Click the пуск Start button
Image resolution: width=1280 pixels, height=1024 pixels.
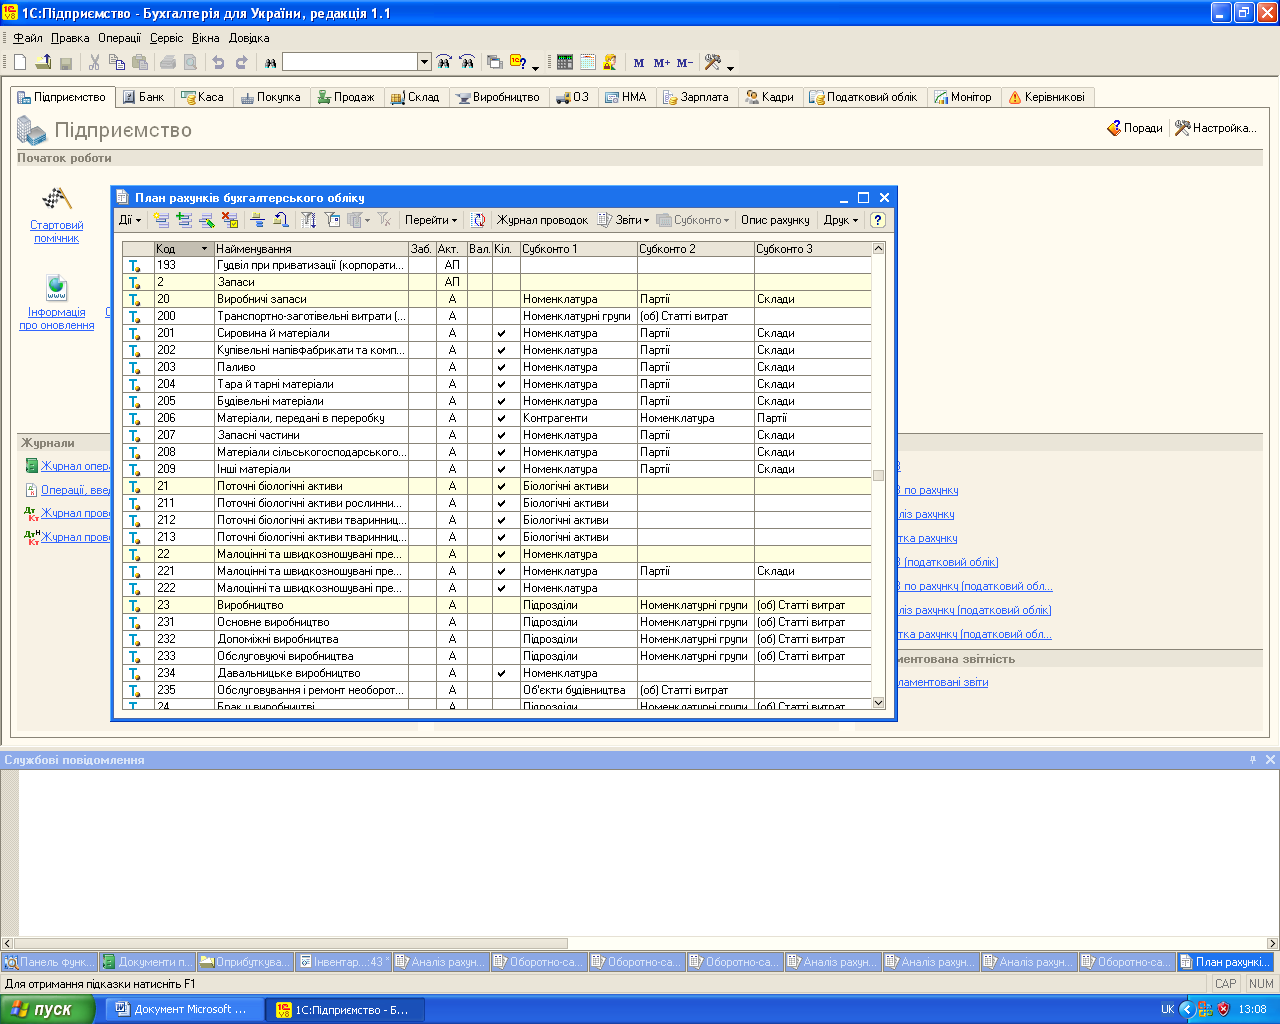[x=47, y=1009]
